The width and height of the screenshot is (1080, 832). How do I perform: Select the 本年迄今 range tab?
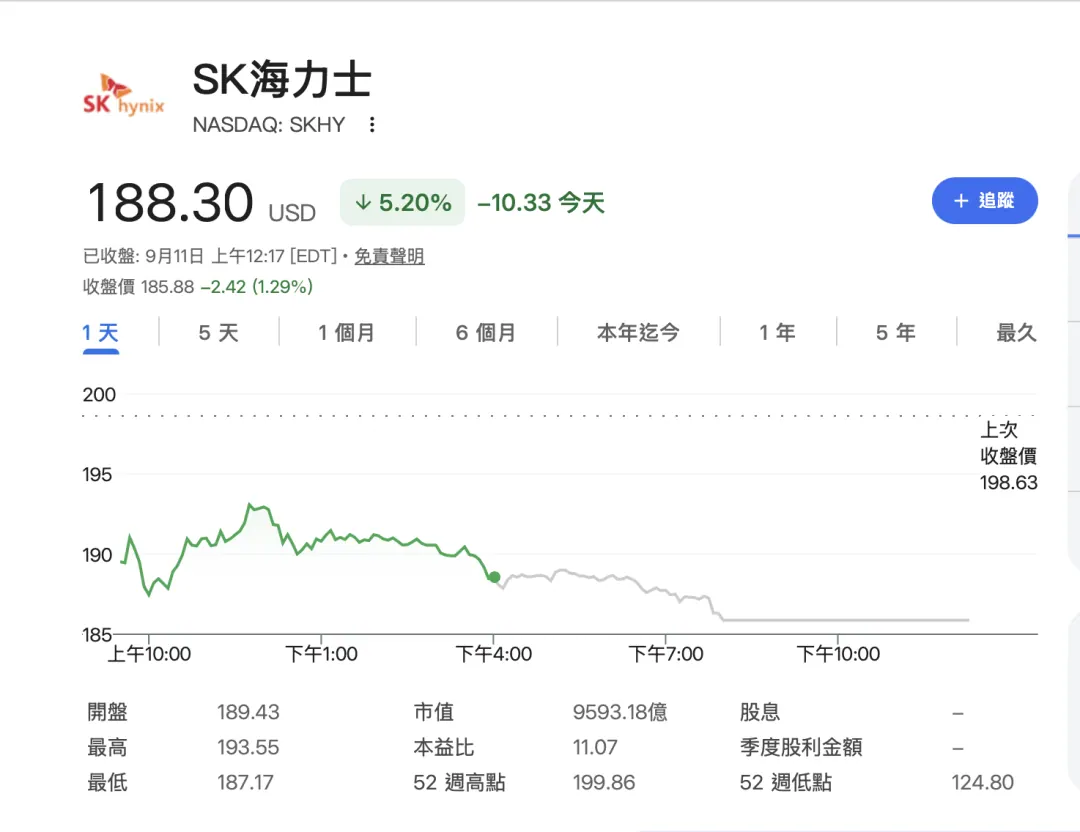click(x=638, y=333)
